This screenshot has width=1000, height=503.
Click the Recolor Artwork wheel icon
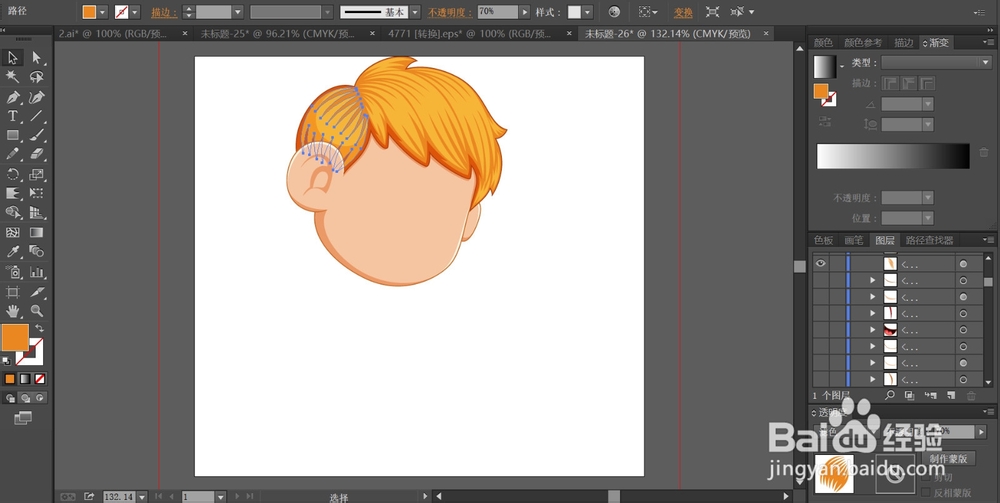[614, 12]
